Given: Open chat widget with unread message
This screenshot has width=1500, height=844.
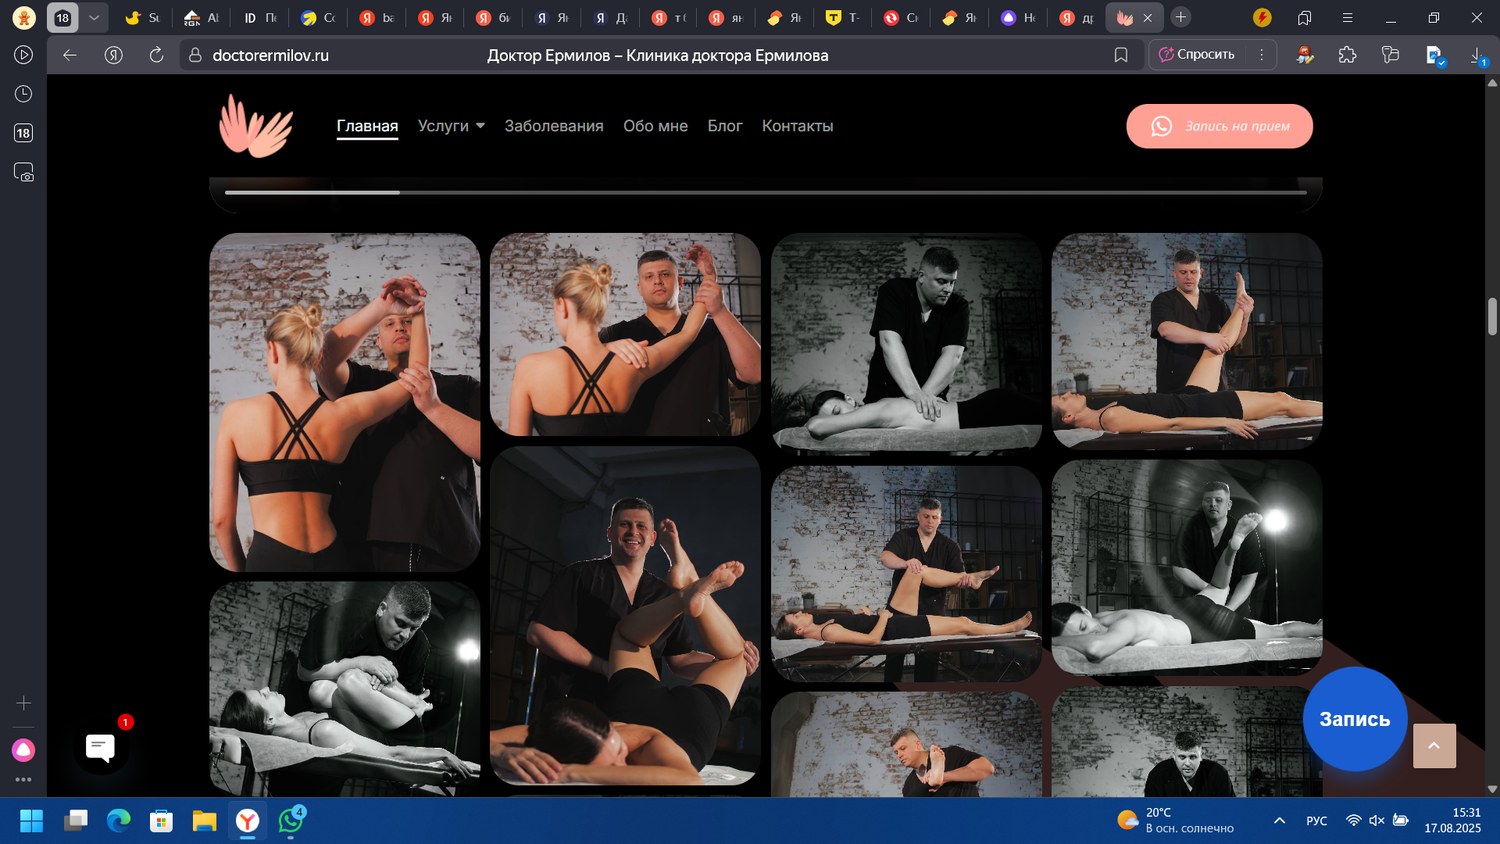Looking at the screenshot, I should point(100,747).
